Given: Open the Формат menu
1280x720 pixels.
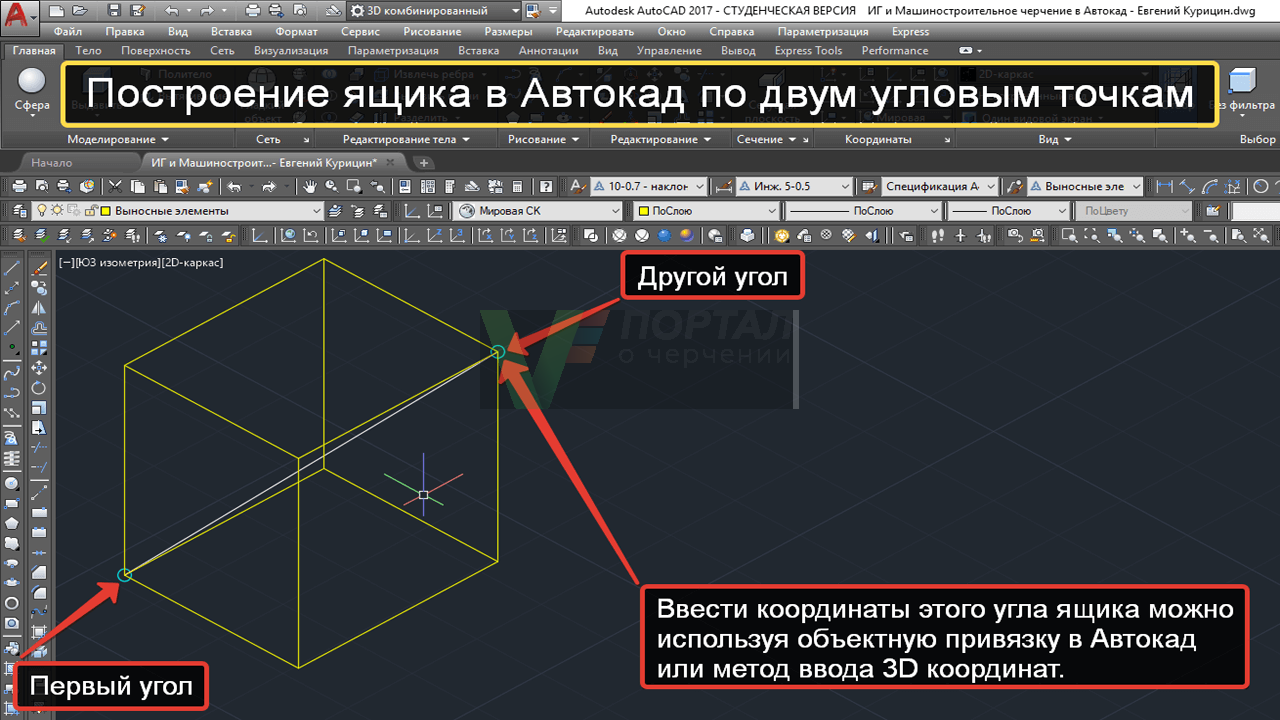Looking at the screenshot, I should [296, 31].
